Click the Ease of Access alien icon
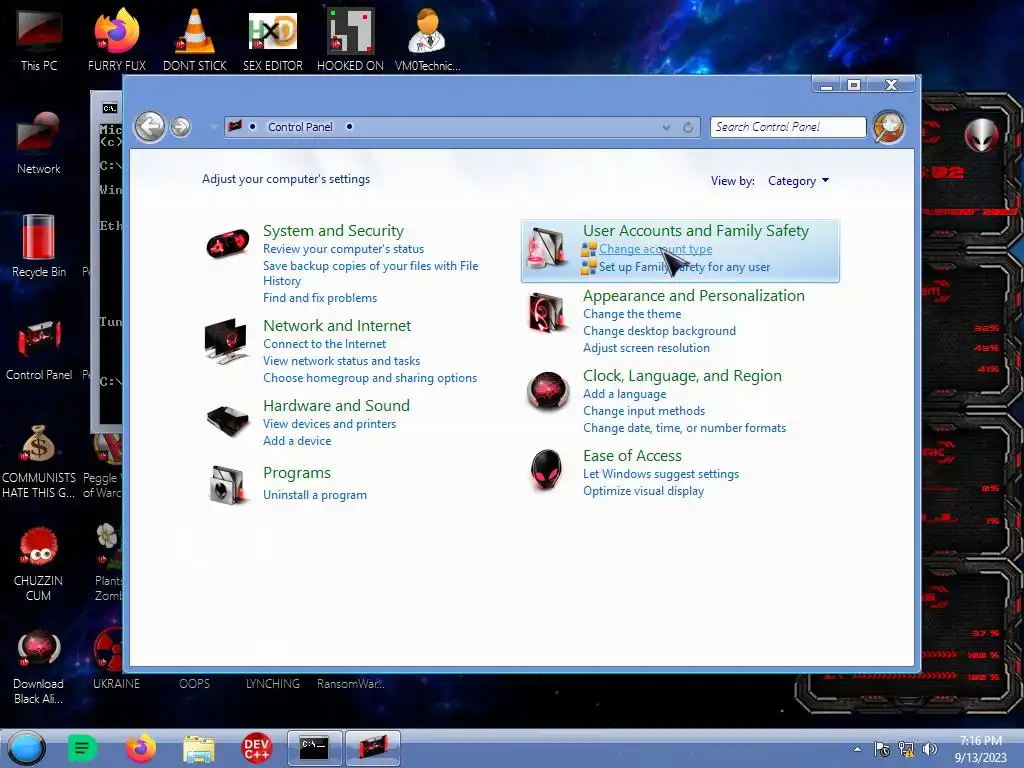 (547, 470)
